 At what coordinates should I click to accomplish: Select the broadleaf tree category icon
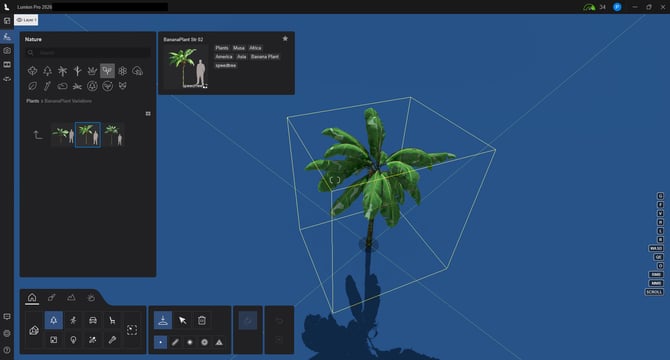[x=32, y=71]
